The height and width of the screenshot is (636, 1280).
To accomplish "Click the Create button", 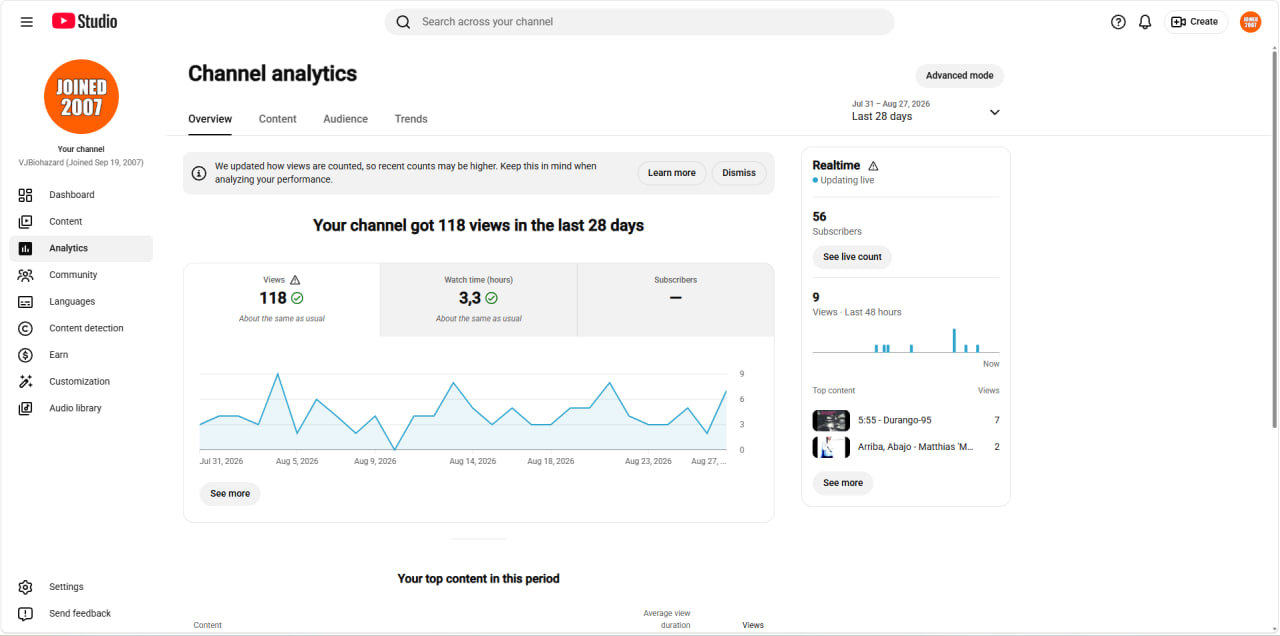I will click(x=1195, y=22).
